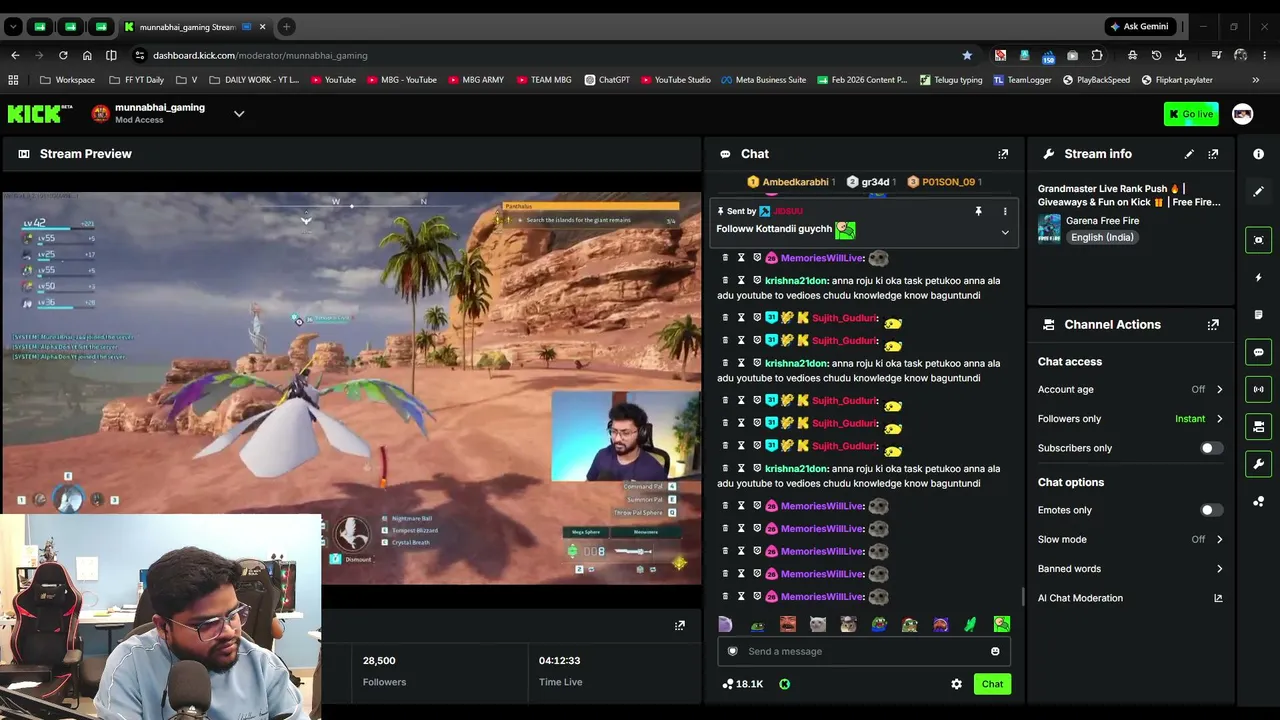Image resolution: width=1280 pixels, height=720 pixels.
Task: Open the Flipkart paylater bookmark
Action: [x=1177, y=80]
